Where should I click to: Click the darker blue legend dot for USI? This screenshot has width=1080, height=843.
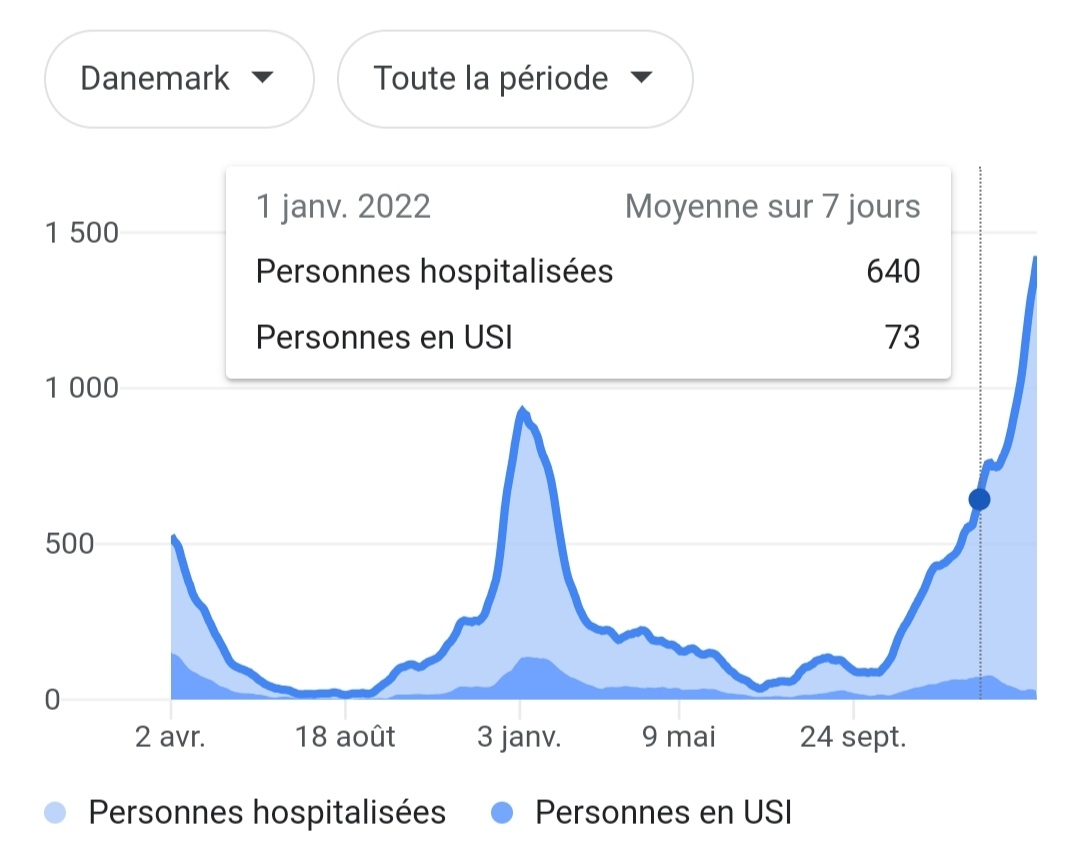point(503,812)
